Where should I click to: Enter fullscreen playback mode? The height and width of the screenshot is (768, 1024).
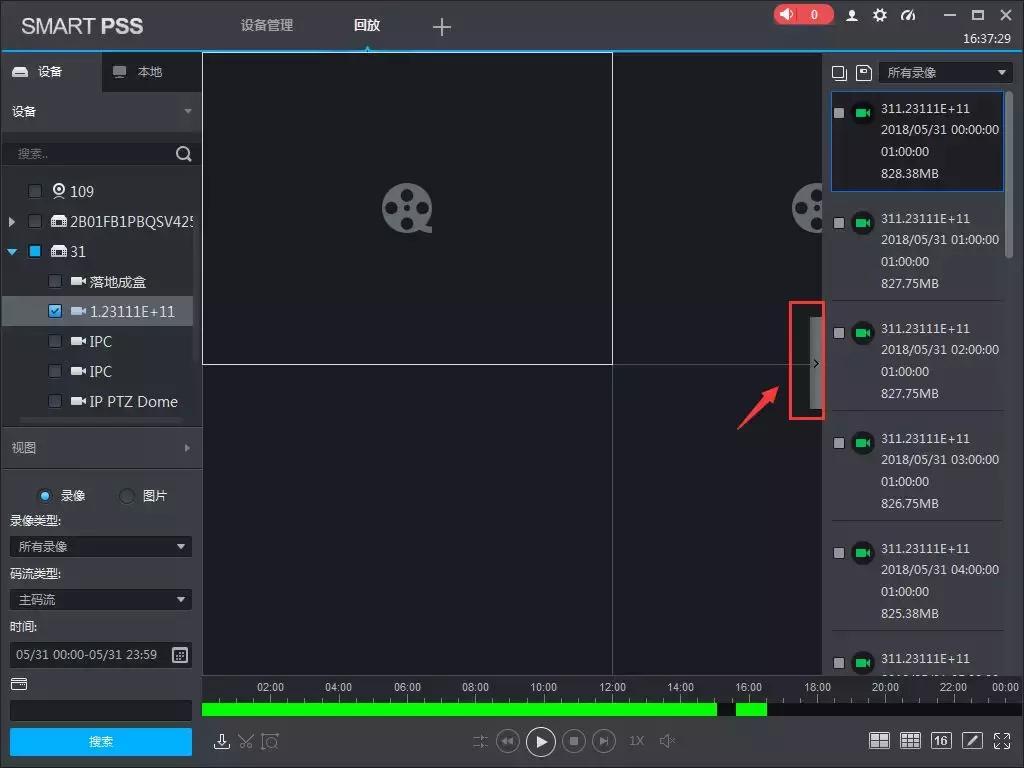pos(1000,741)
